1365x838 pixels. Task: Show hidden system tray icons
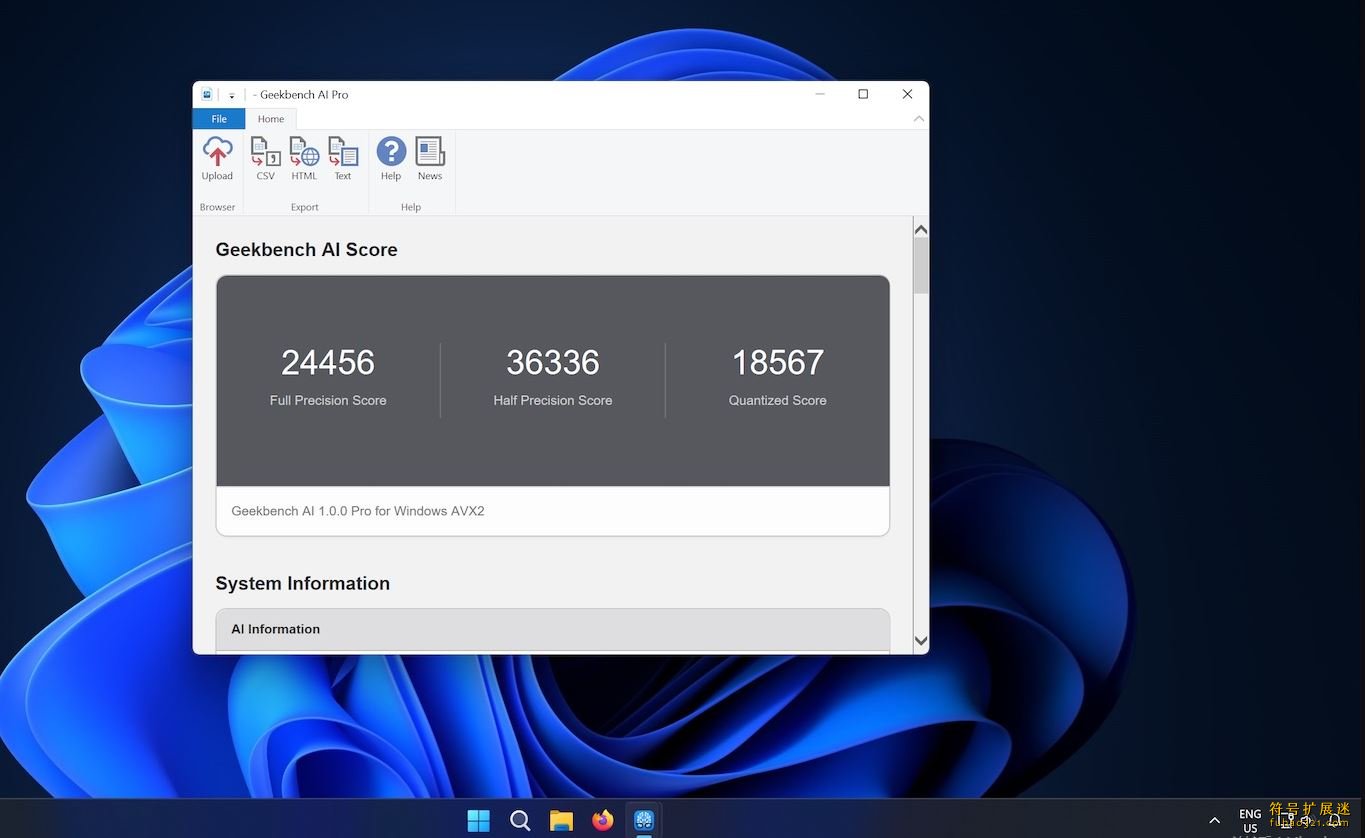1214,821
